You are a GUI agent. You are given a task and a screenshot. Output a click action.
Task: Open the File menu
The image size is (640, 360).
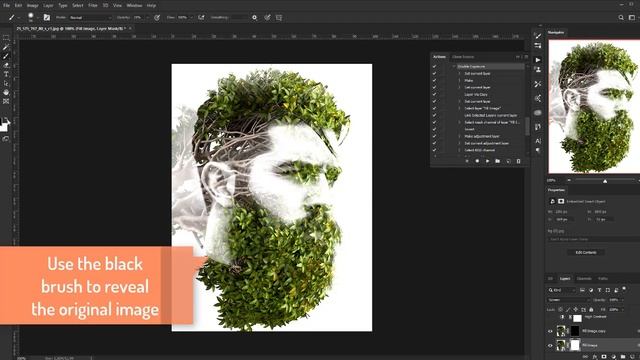pos(7,6)
